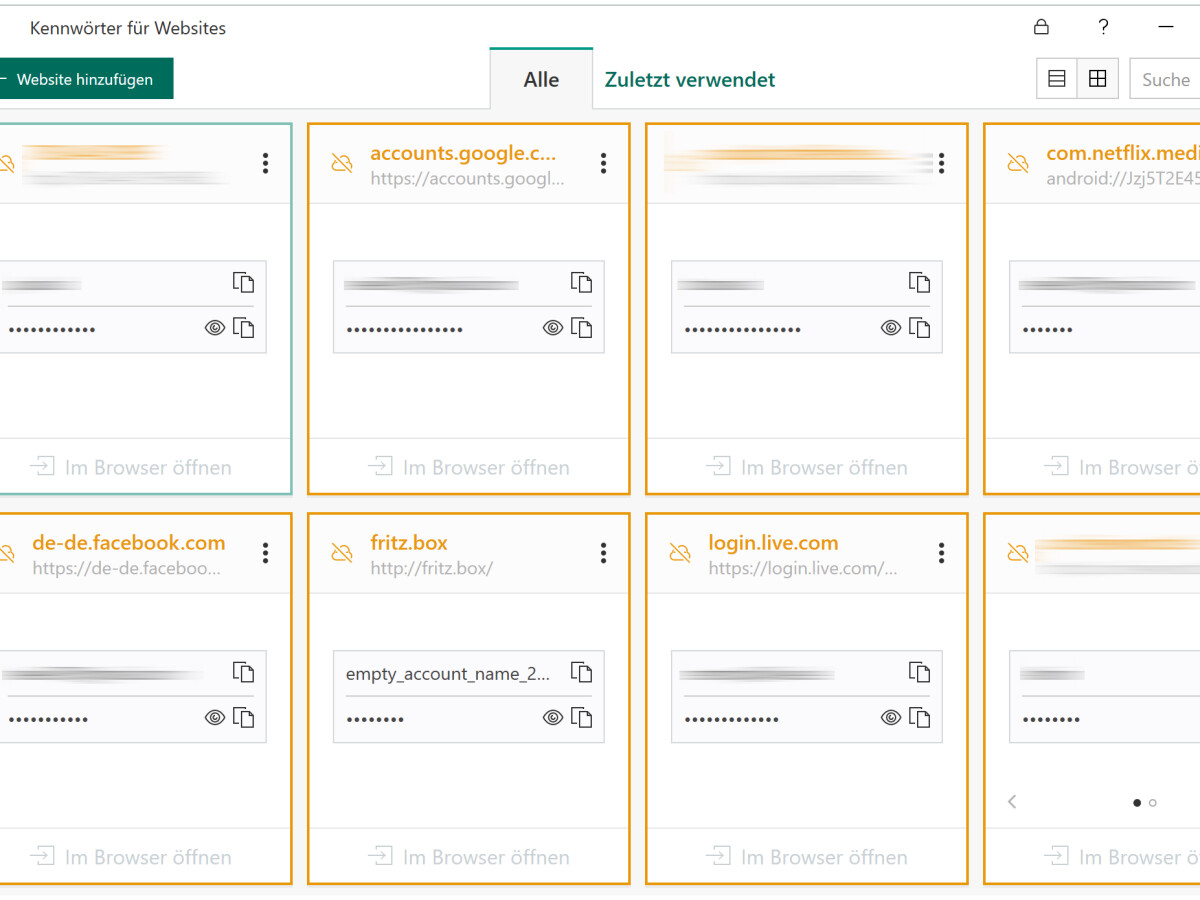This screenshot has height=900, width=1200.
Task: Show the de-de.facebook.com password
Action: point(214,717)
